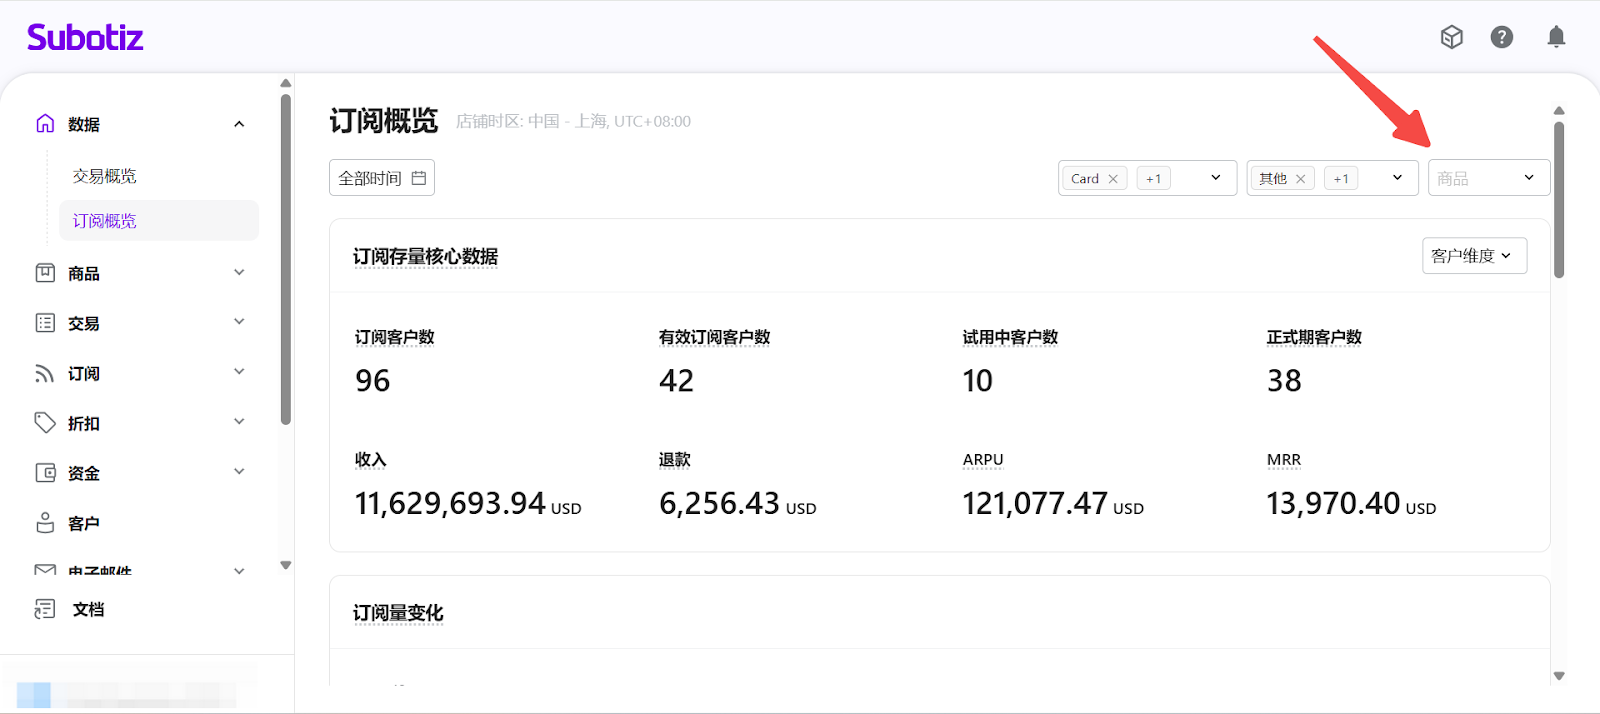The width and height of the screenshot is (1600, 714).
Task: Collapse the 数据 sidebar section
Action: coord(239,124)
